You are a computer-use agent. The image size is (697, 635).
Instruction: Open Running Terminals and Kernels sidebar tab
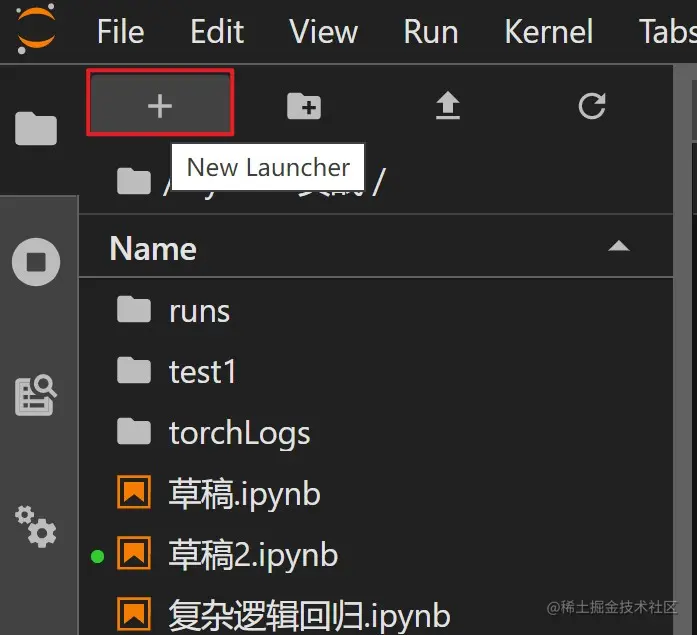[x=36, y=262]
